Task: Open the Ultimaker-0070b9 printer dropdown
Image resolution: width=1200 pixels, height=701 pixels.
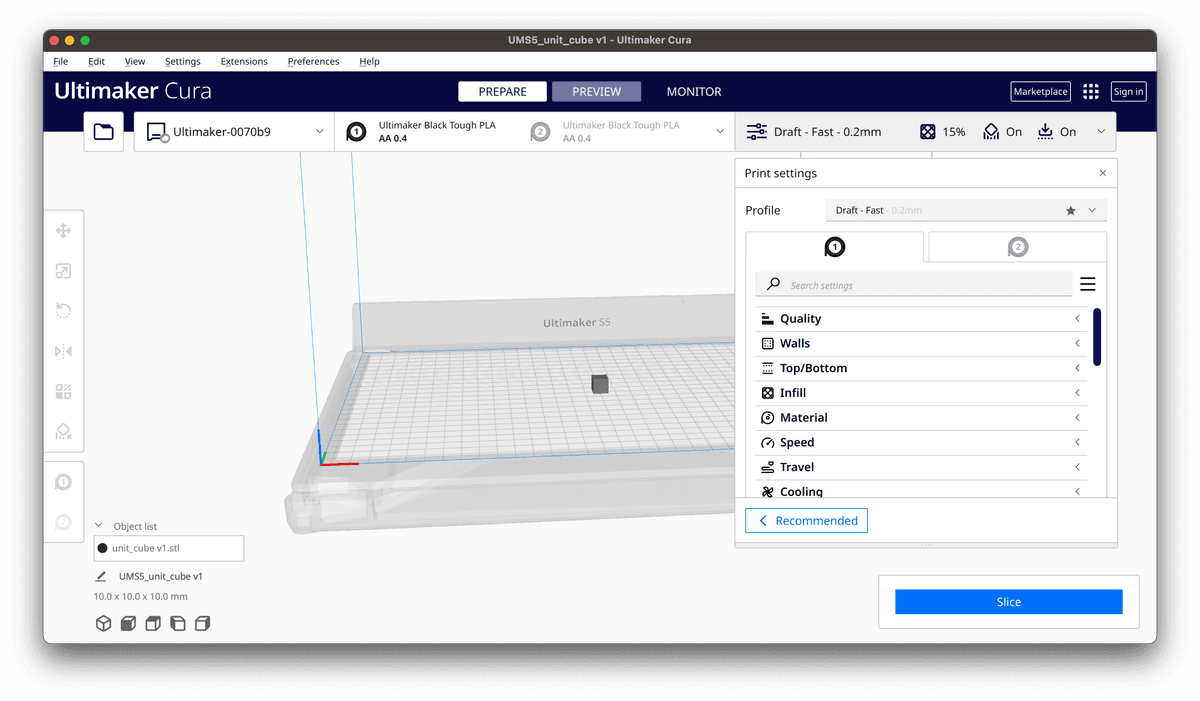Action: 234,132
